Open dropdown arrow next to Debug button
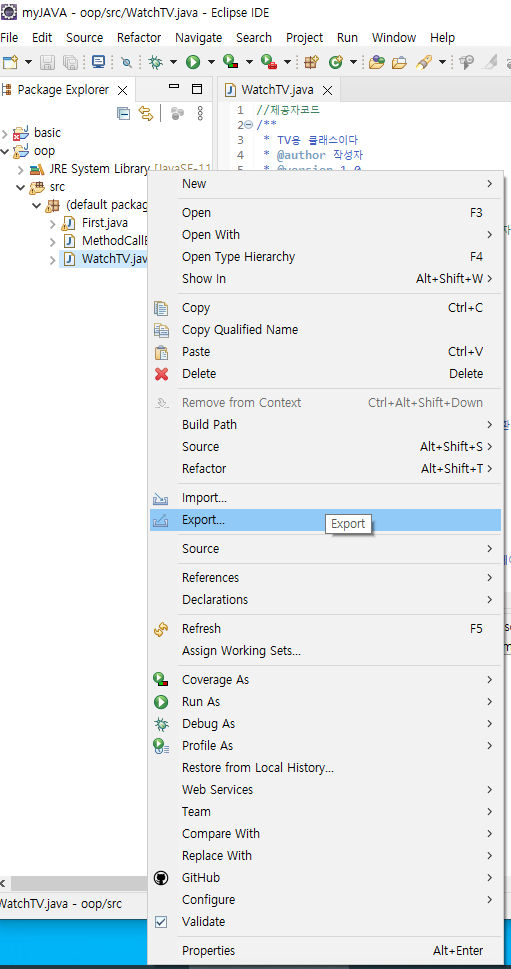Viewport: 511px width, 969px height. (x=173, y=62)
